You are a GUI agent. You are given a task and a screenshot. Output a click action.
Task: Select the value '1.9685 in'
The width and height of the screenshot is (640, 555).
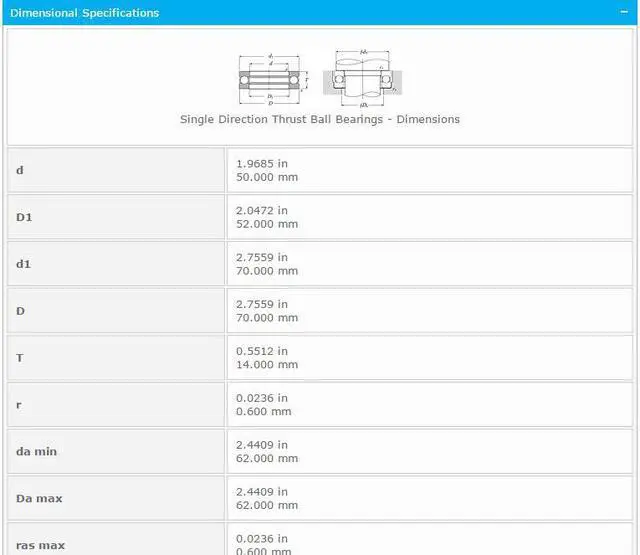coord(262,164)
